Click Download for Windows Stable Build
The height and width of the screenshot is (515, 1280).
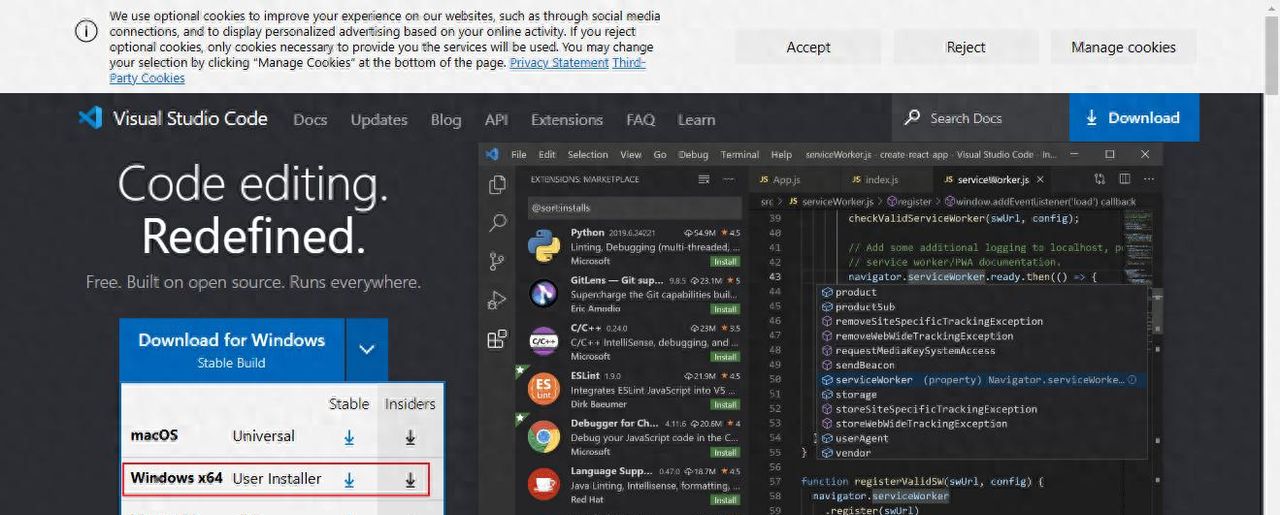[231, 350]
